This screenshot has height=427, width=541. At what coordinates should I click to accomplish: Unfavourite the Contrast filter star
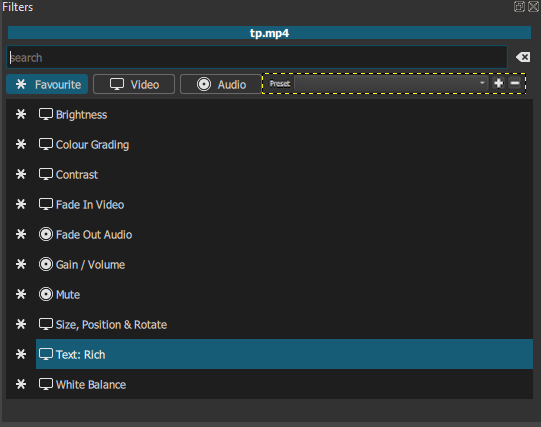[21, 174]
